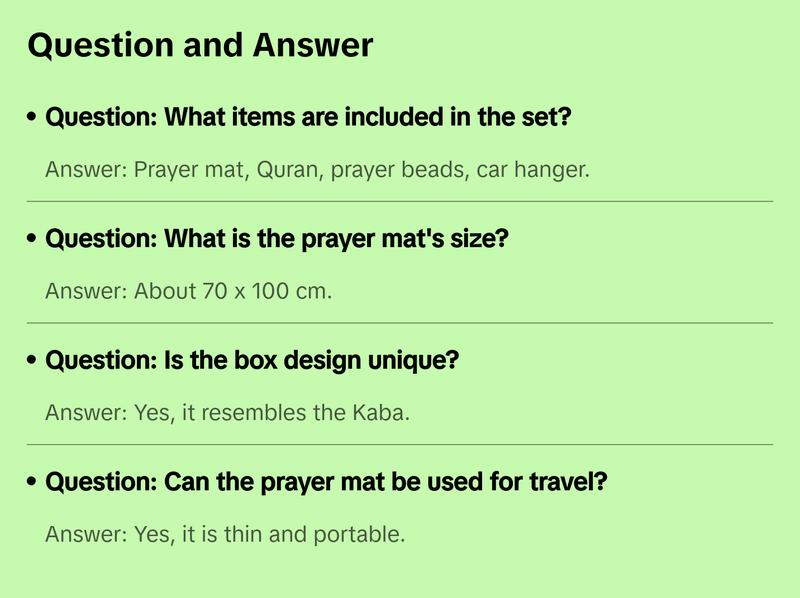The width and height of the screenshot is (800, 598).
Task: Expand the box design unique question
Action: pyautogui.click(x=252, y=361)
